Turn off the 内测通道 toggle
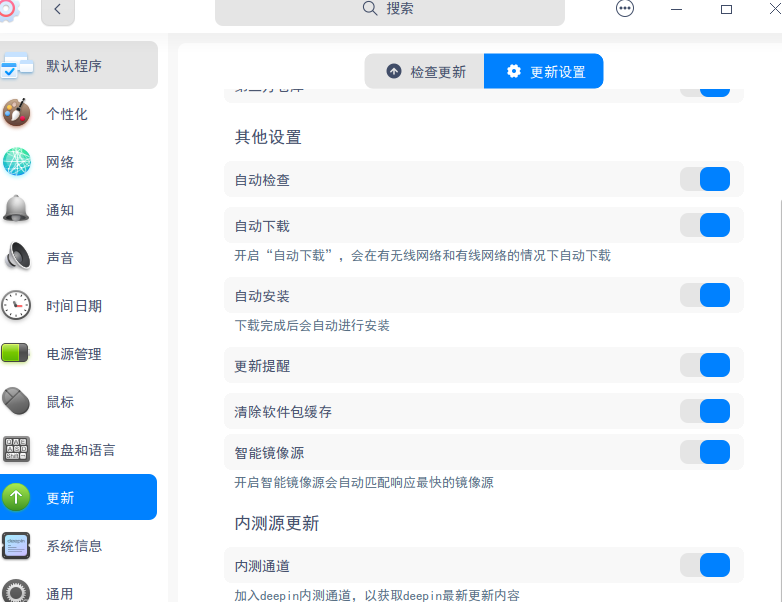Image resolution: width=782 pixels, height=602 pixels. (x=705, y=565)
